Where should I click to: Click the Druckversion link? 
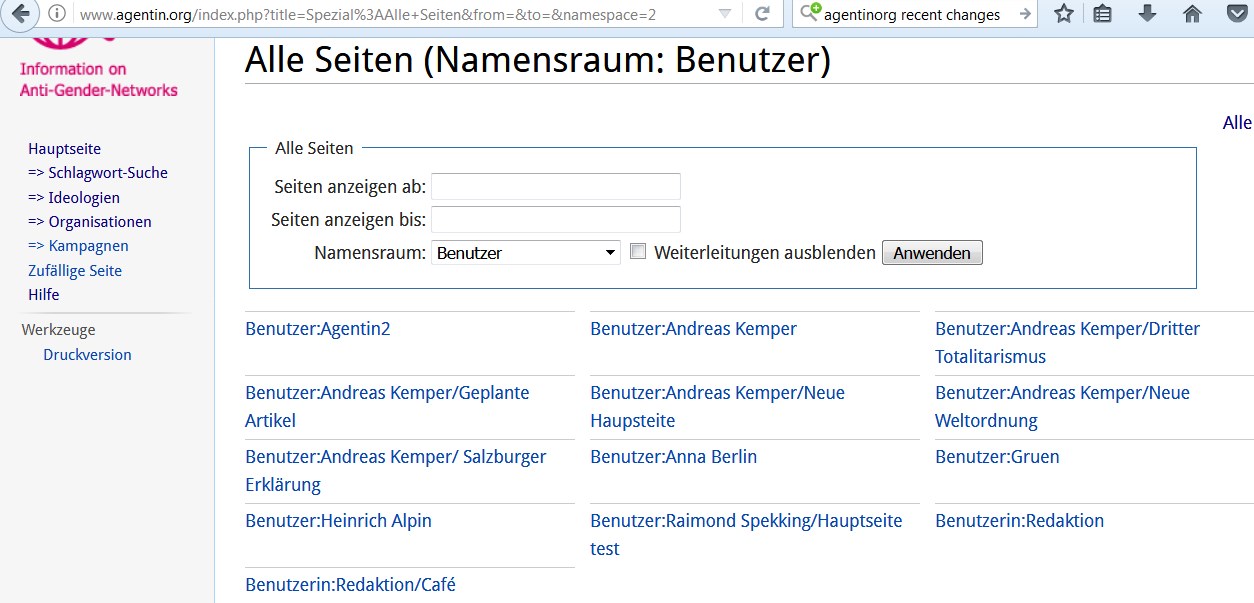[87, 355]
